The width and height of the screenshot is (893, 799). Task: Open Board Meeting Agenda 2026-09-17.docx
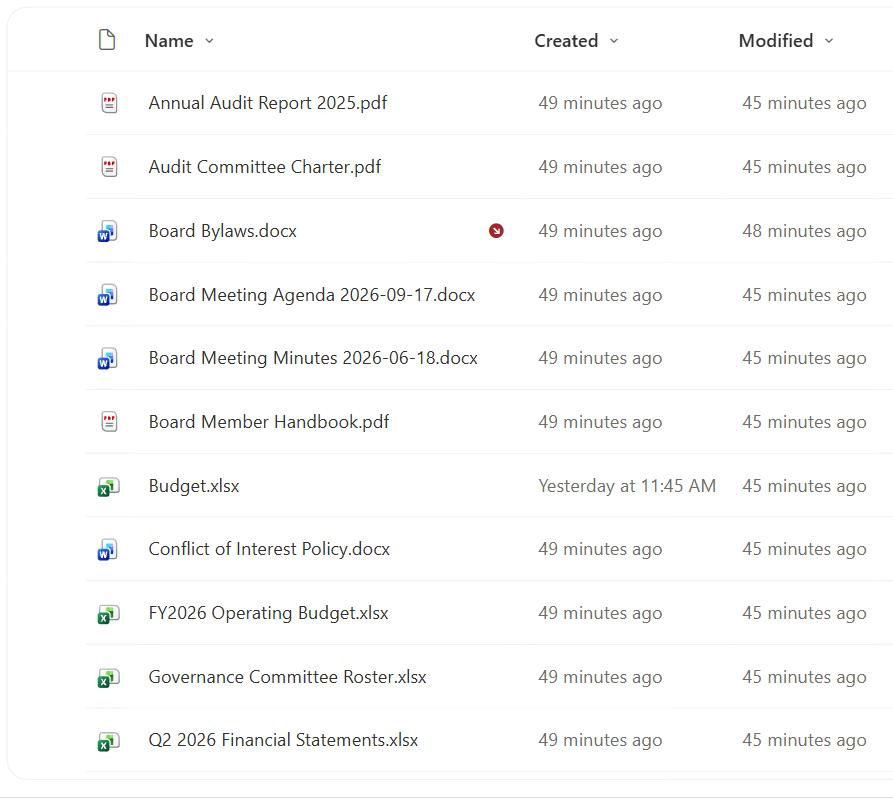click(312, 295)
